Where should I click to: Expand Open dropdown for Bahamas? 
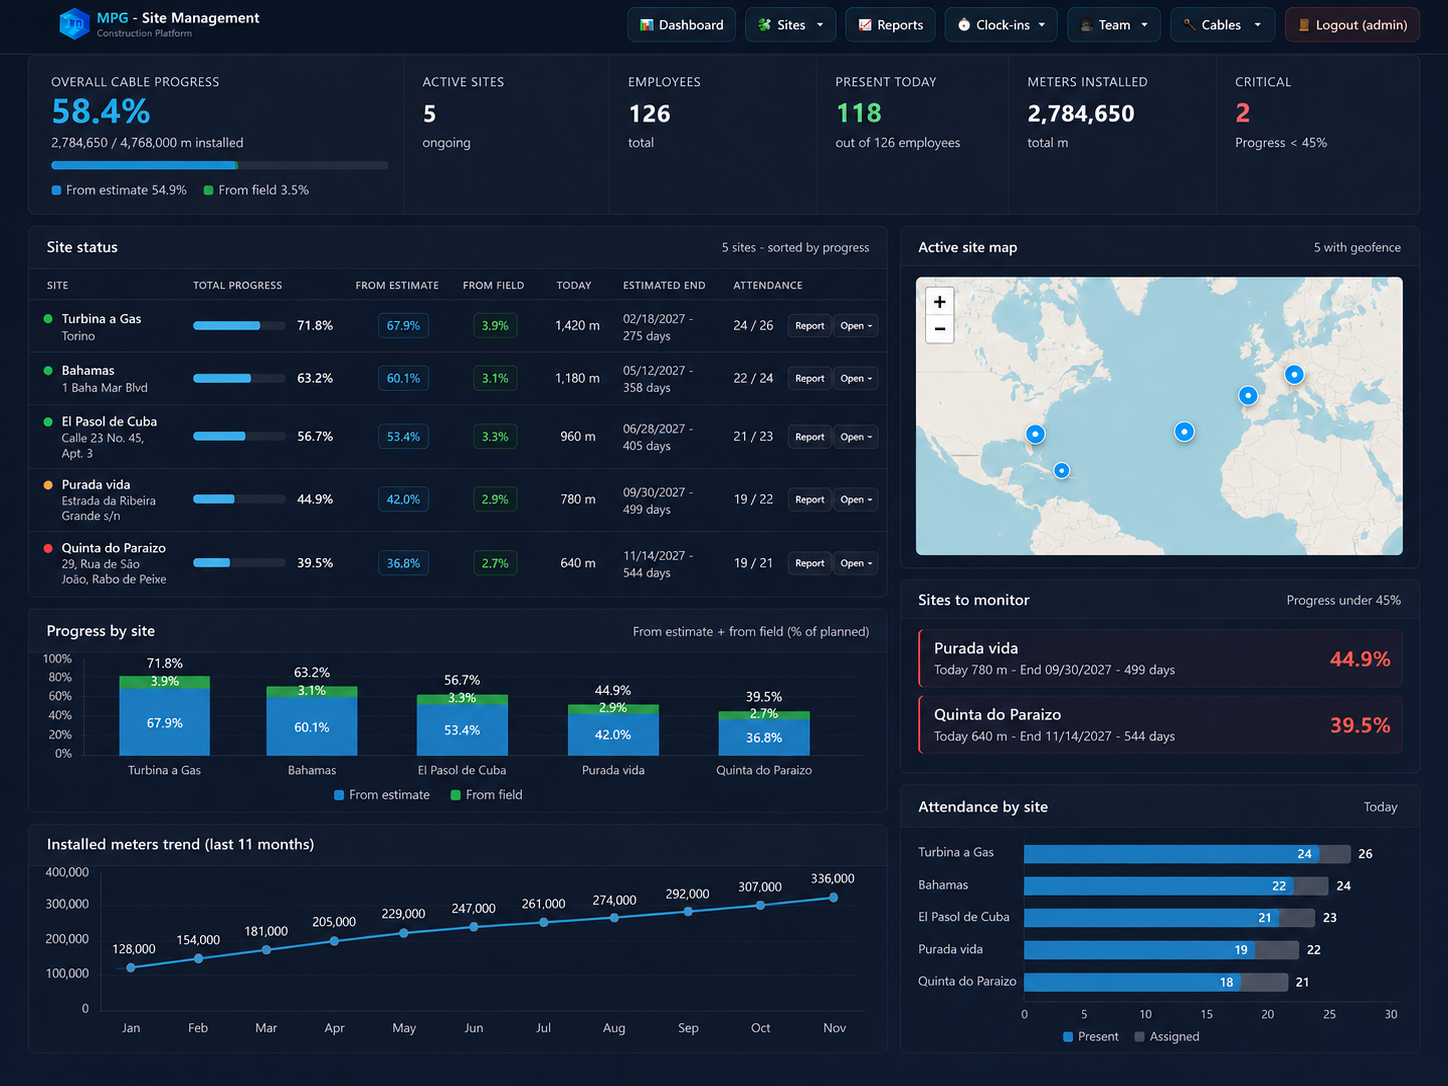856,378
